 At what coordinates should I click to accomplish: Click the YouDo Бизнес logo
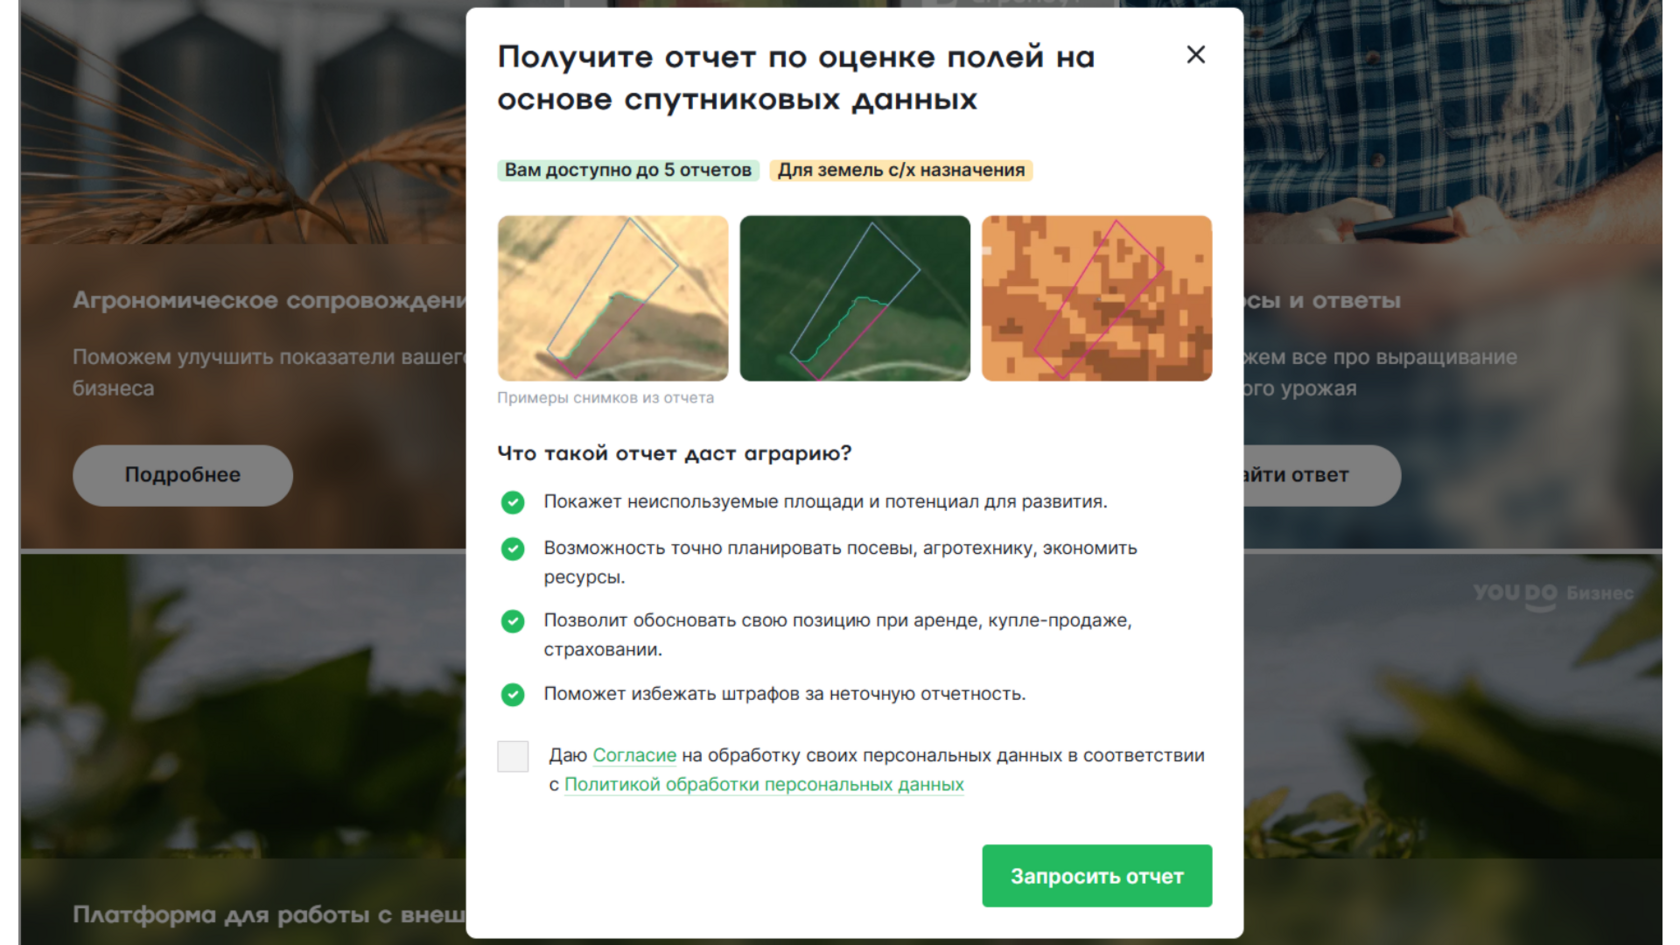[x=1553, y=594]
